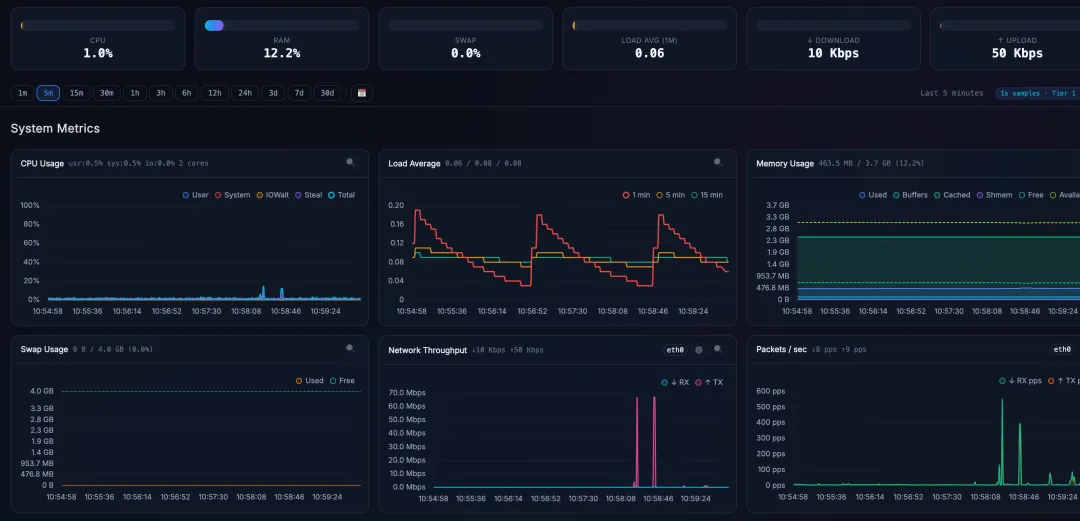The image size is (1080, 521).
Task: Click the Load Avg progress bar
Action: click(650, 25)
